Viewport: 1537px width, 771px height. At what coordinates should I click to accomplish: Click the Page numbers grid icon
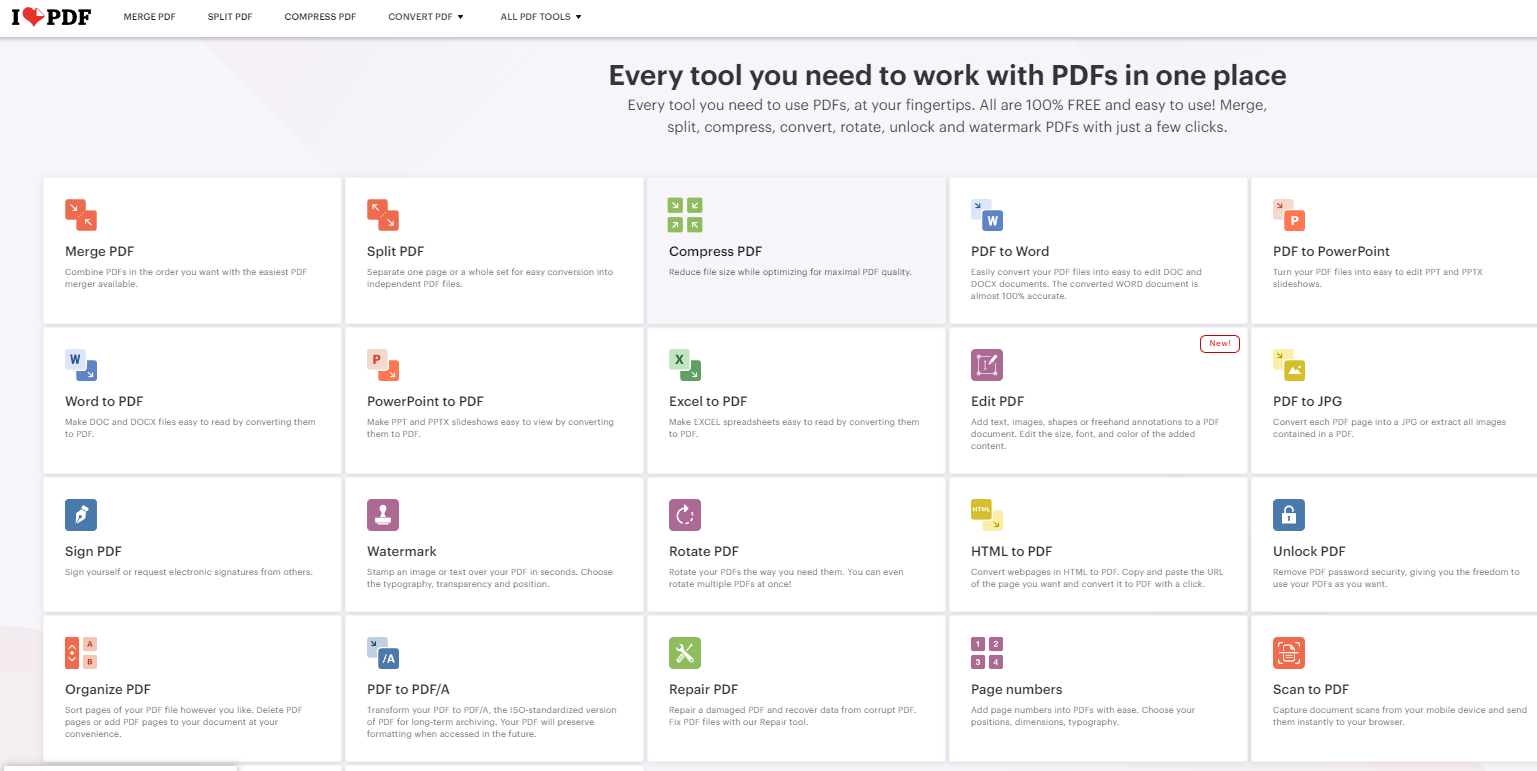point(987,653)
